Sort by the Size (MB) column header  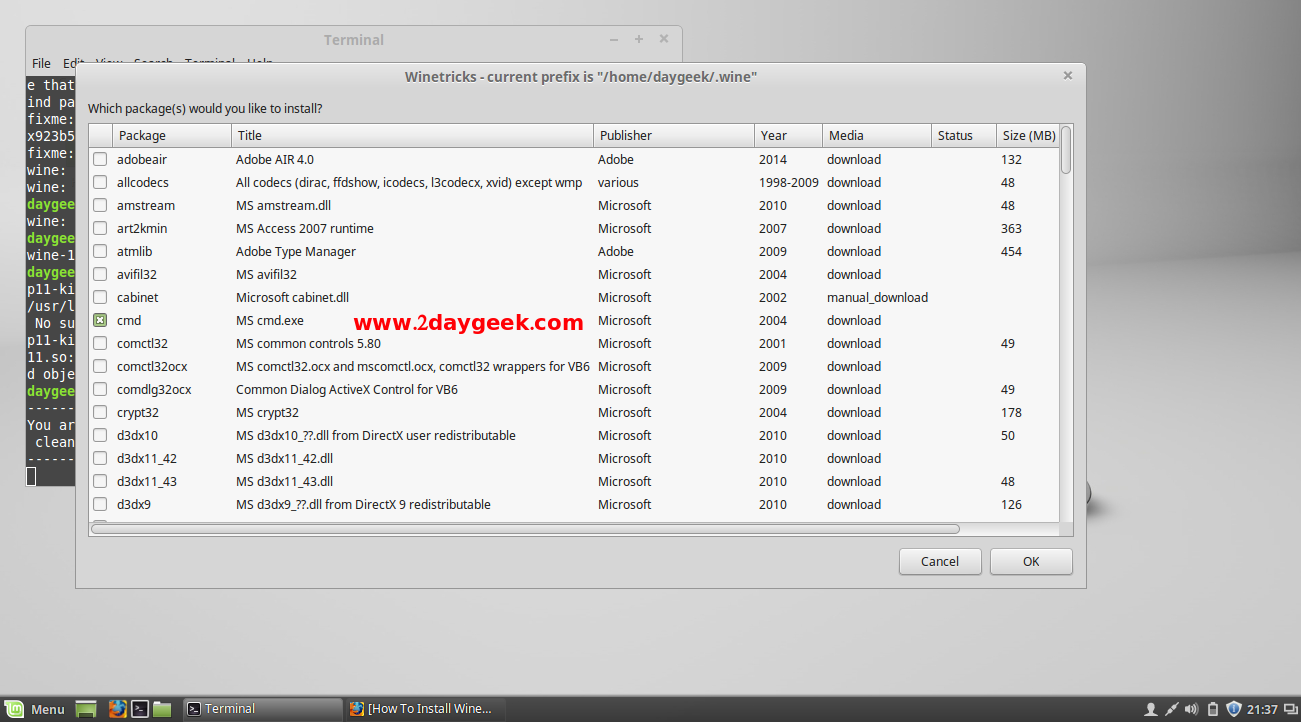[1028, 135]
